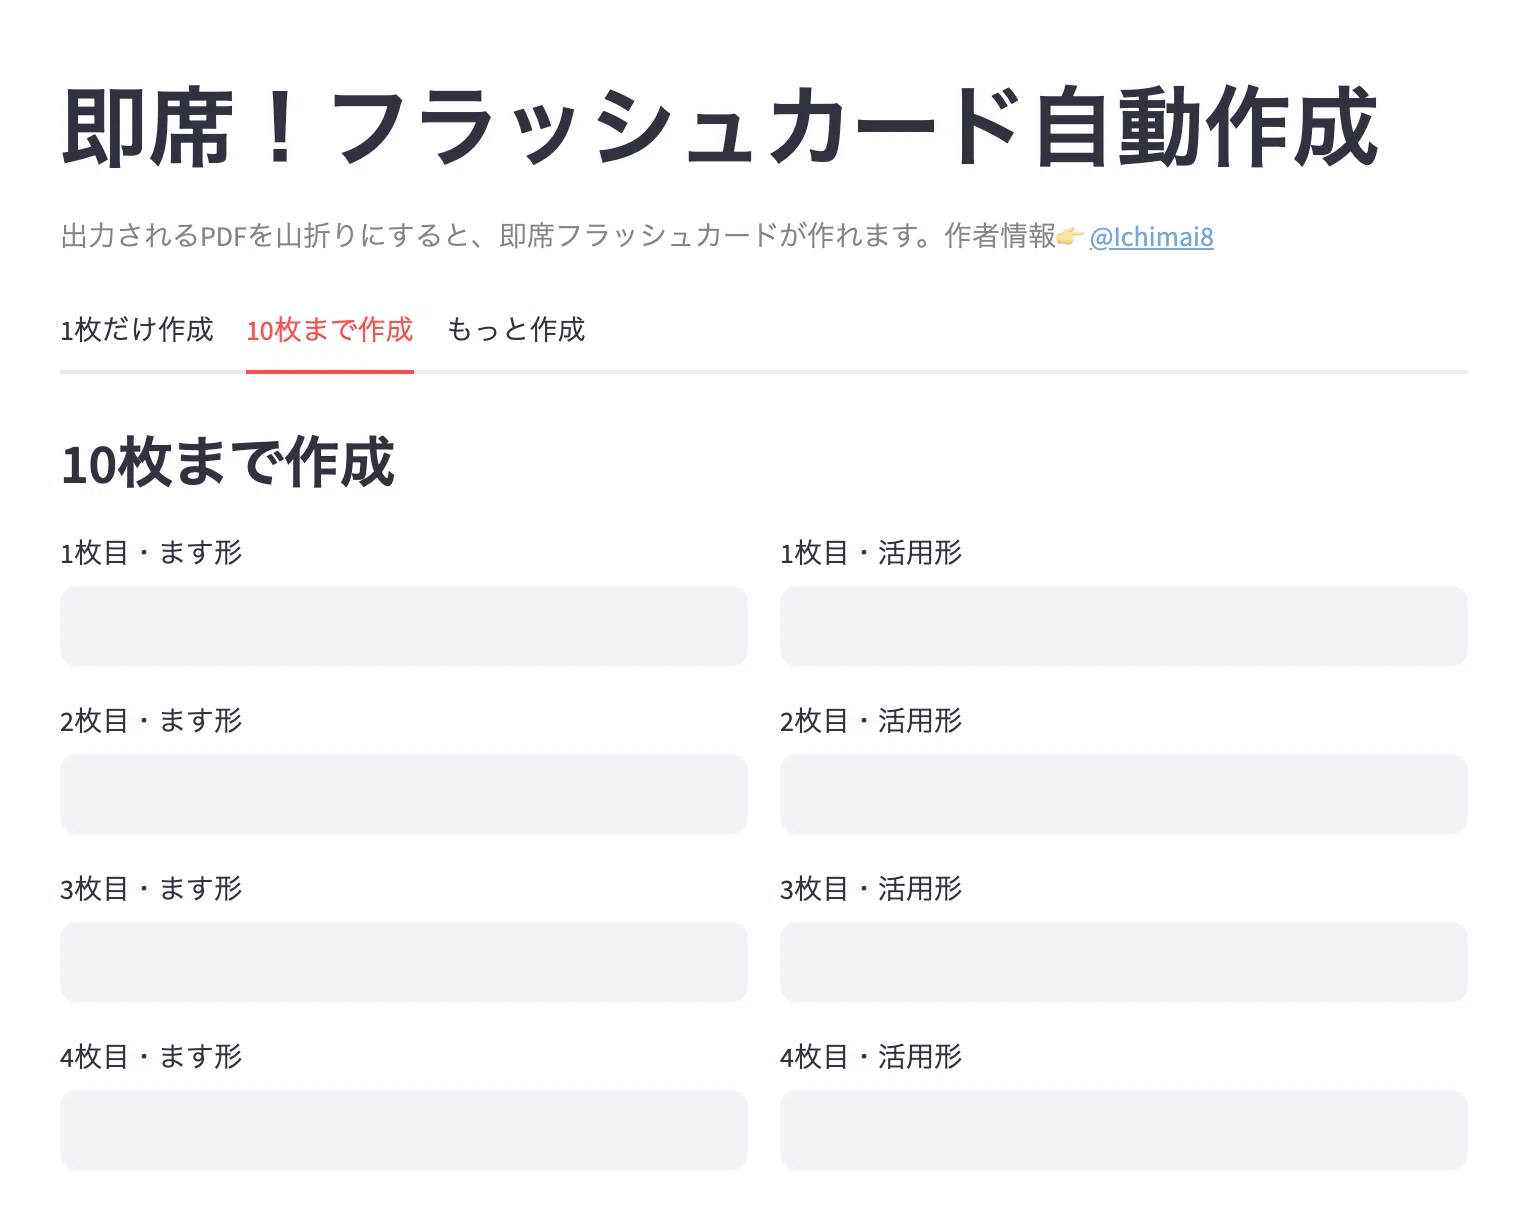Click the 2枚目・ます形 text box

(x=404, y=794)
